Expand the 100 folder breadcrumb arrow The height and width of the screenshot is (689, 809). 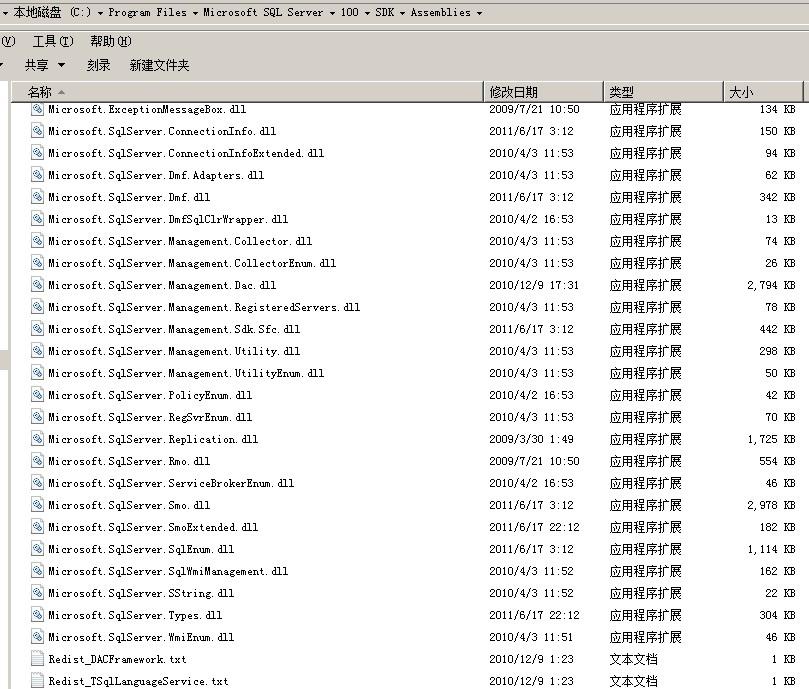(367, 13)
